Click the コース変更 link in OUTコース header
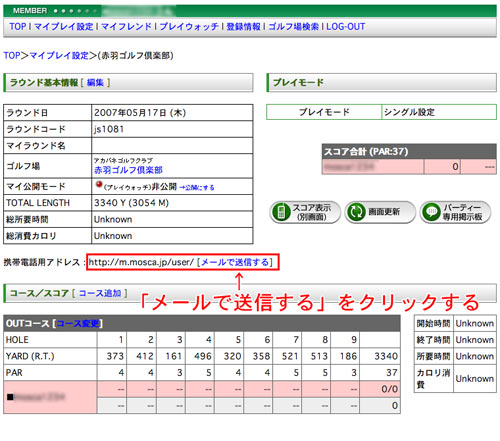 (78, 324)
